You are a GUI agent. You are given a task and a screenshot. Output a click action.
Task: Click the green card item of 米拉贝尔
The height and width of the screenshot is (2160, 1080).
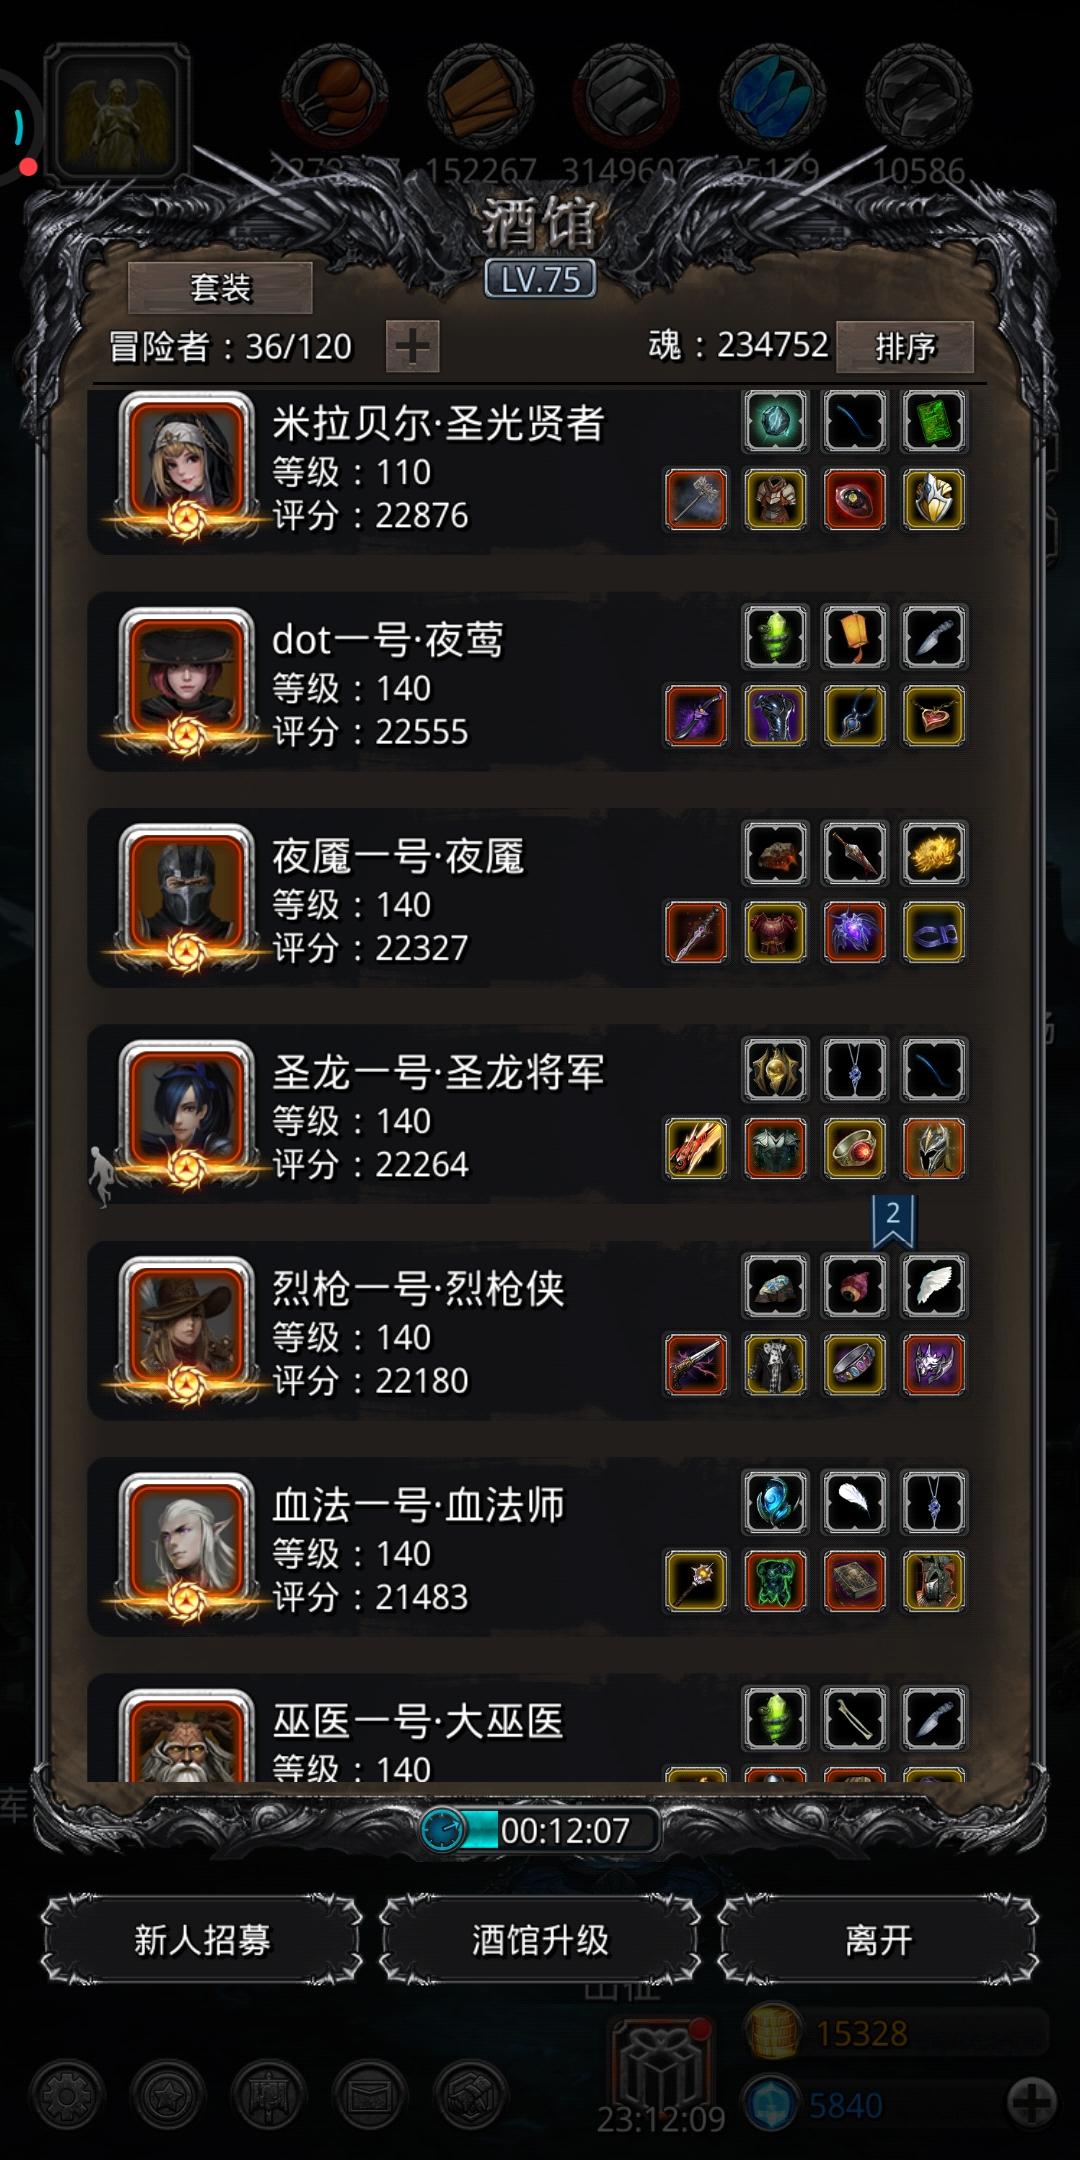coord(934,421)
